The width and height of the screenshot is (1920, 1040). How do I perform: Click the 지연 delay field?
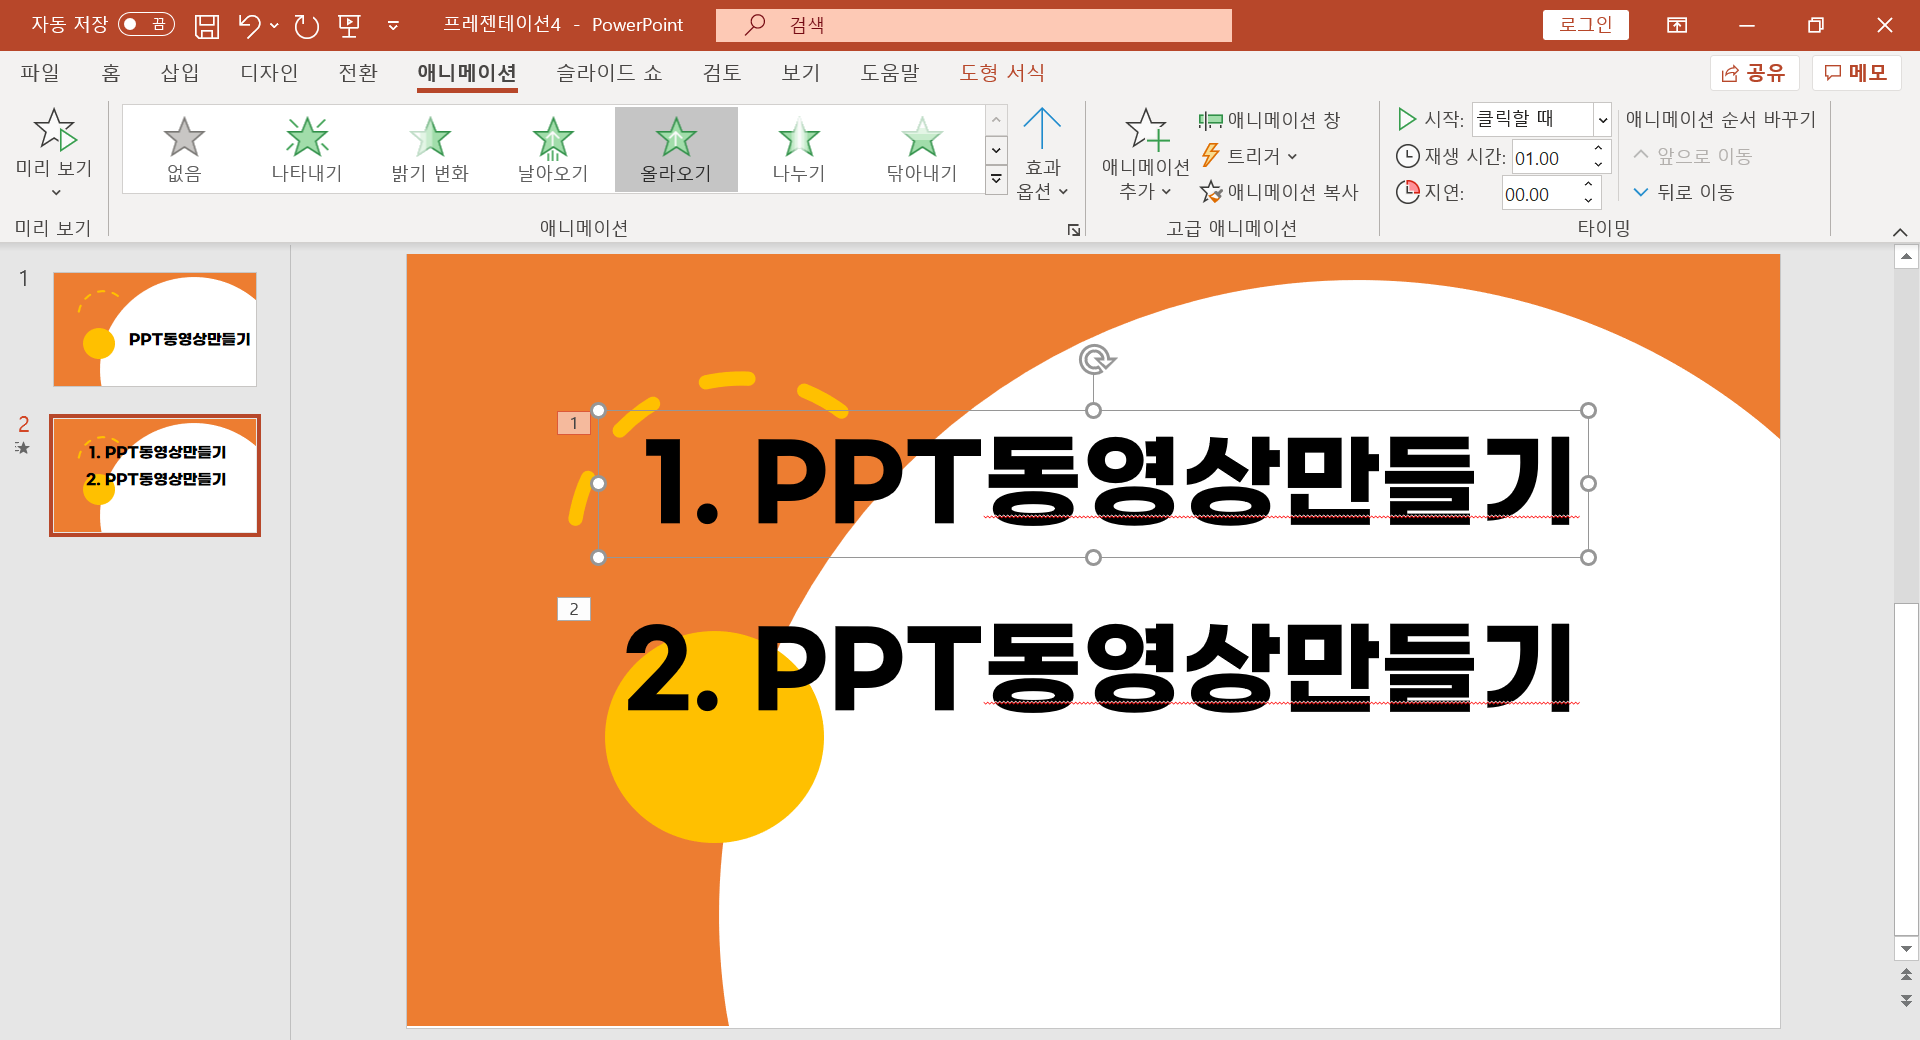1540,194
